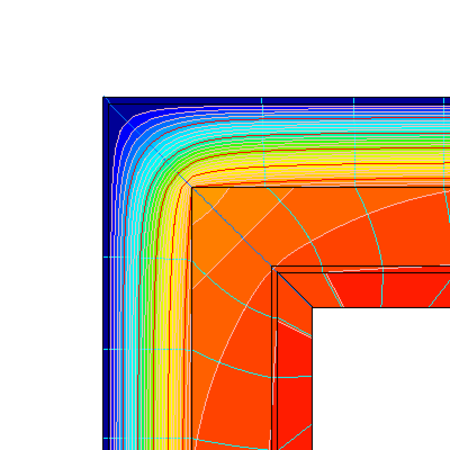Select the dark blue strip along the top edge
Screen dimensions: 450x450
pyautogui.click(x=277, y=101)
